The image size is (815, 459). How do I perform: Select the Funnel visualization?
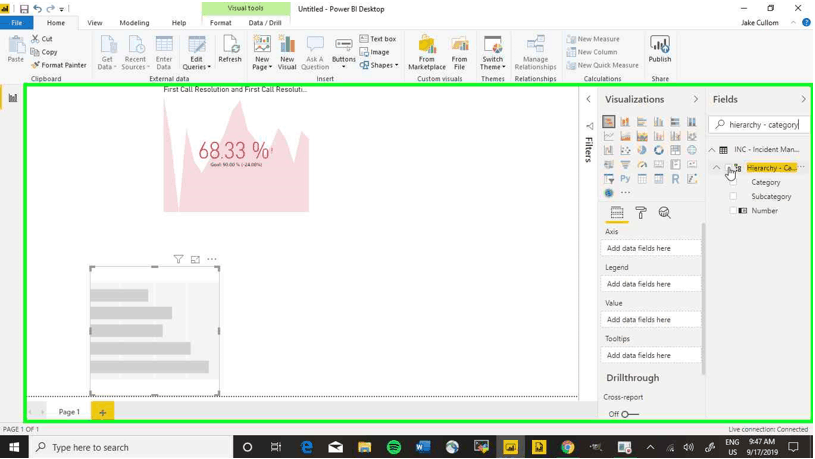tap(625, 164)
